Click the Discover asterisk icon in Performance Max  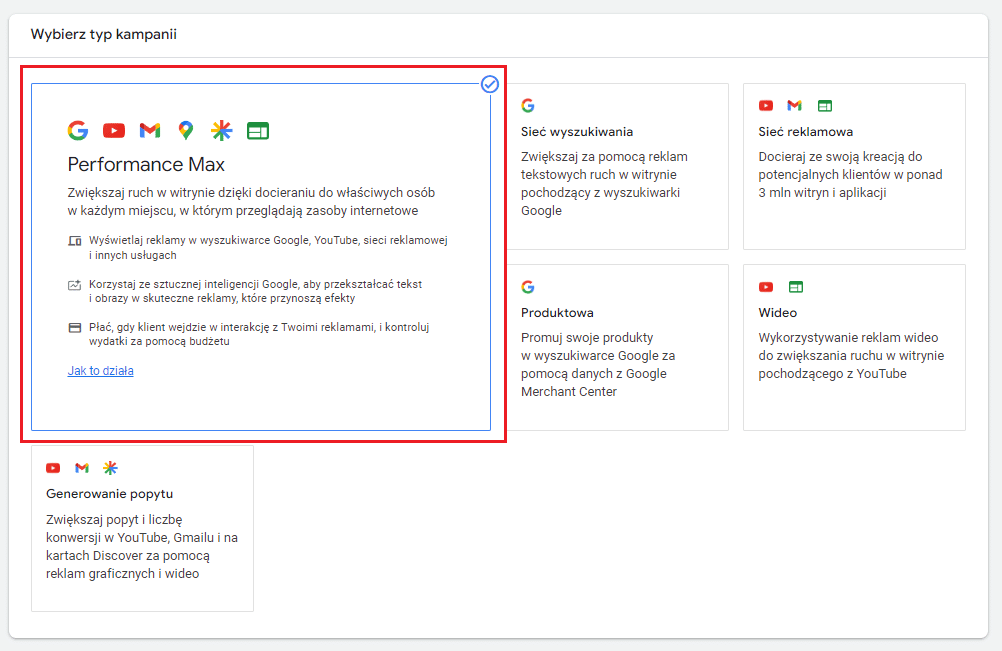[x=221, y=130]
